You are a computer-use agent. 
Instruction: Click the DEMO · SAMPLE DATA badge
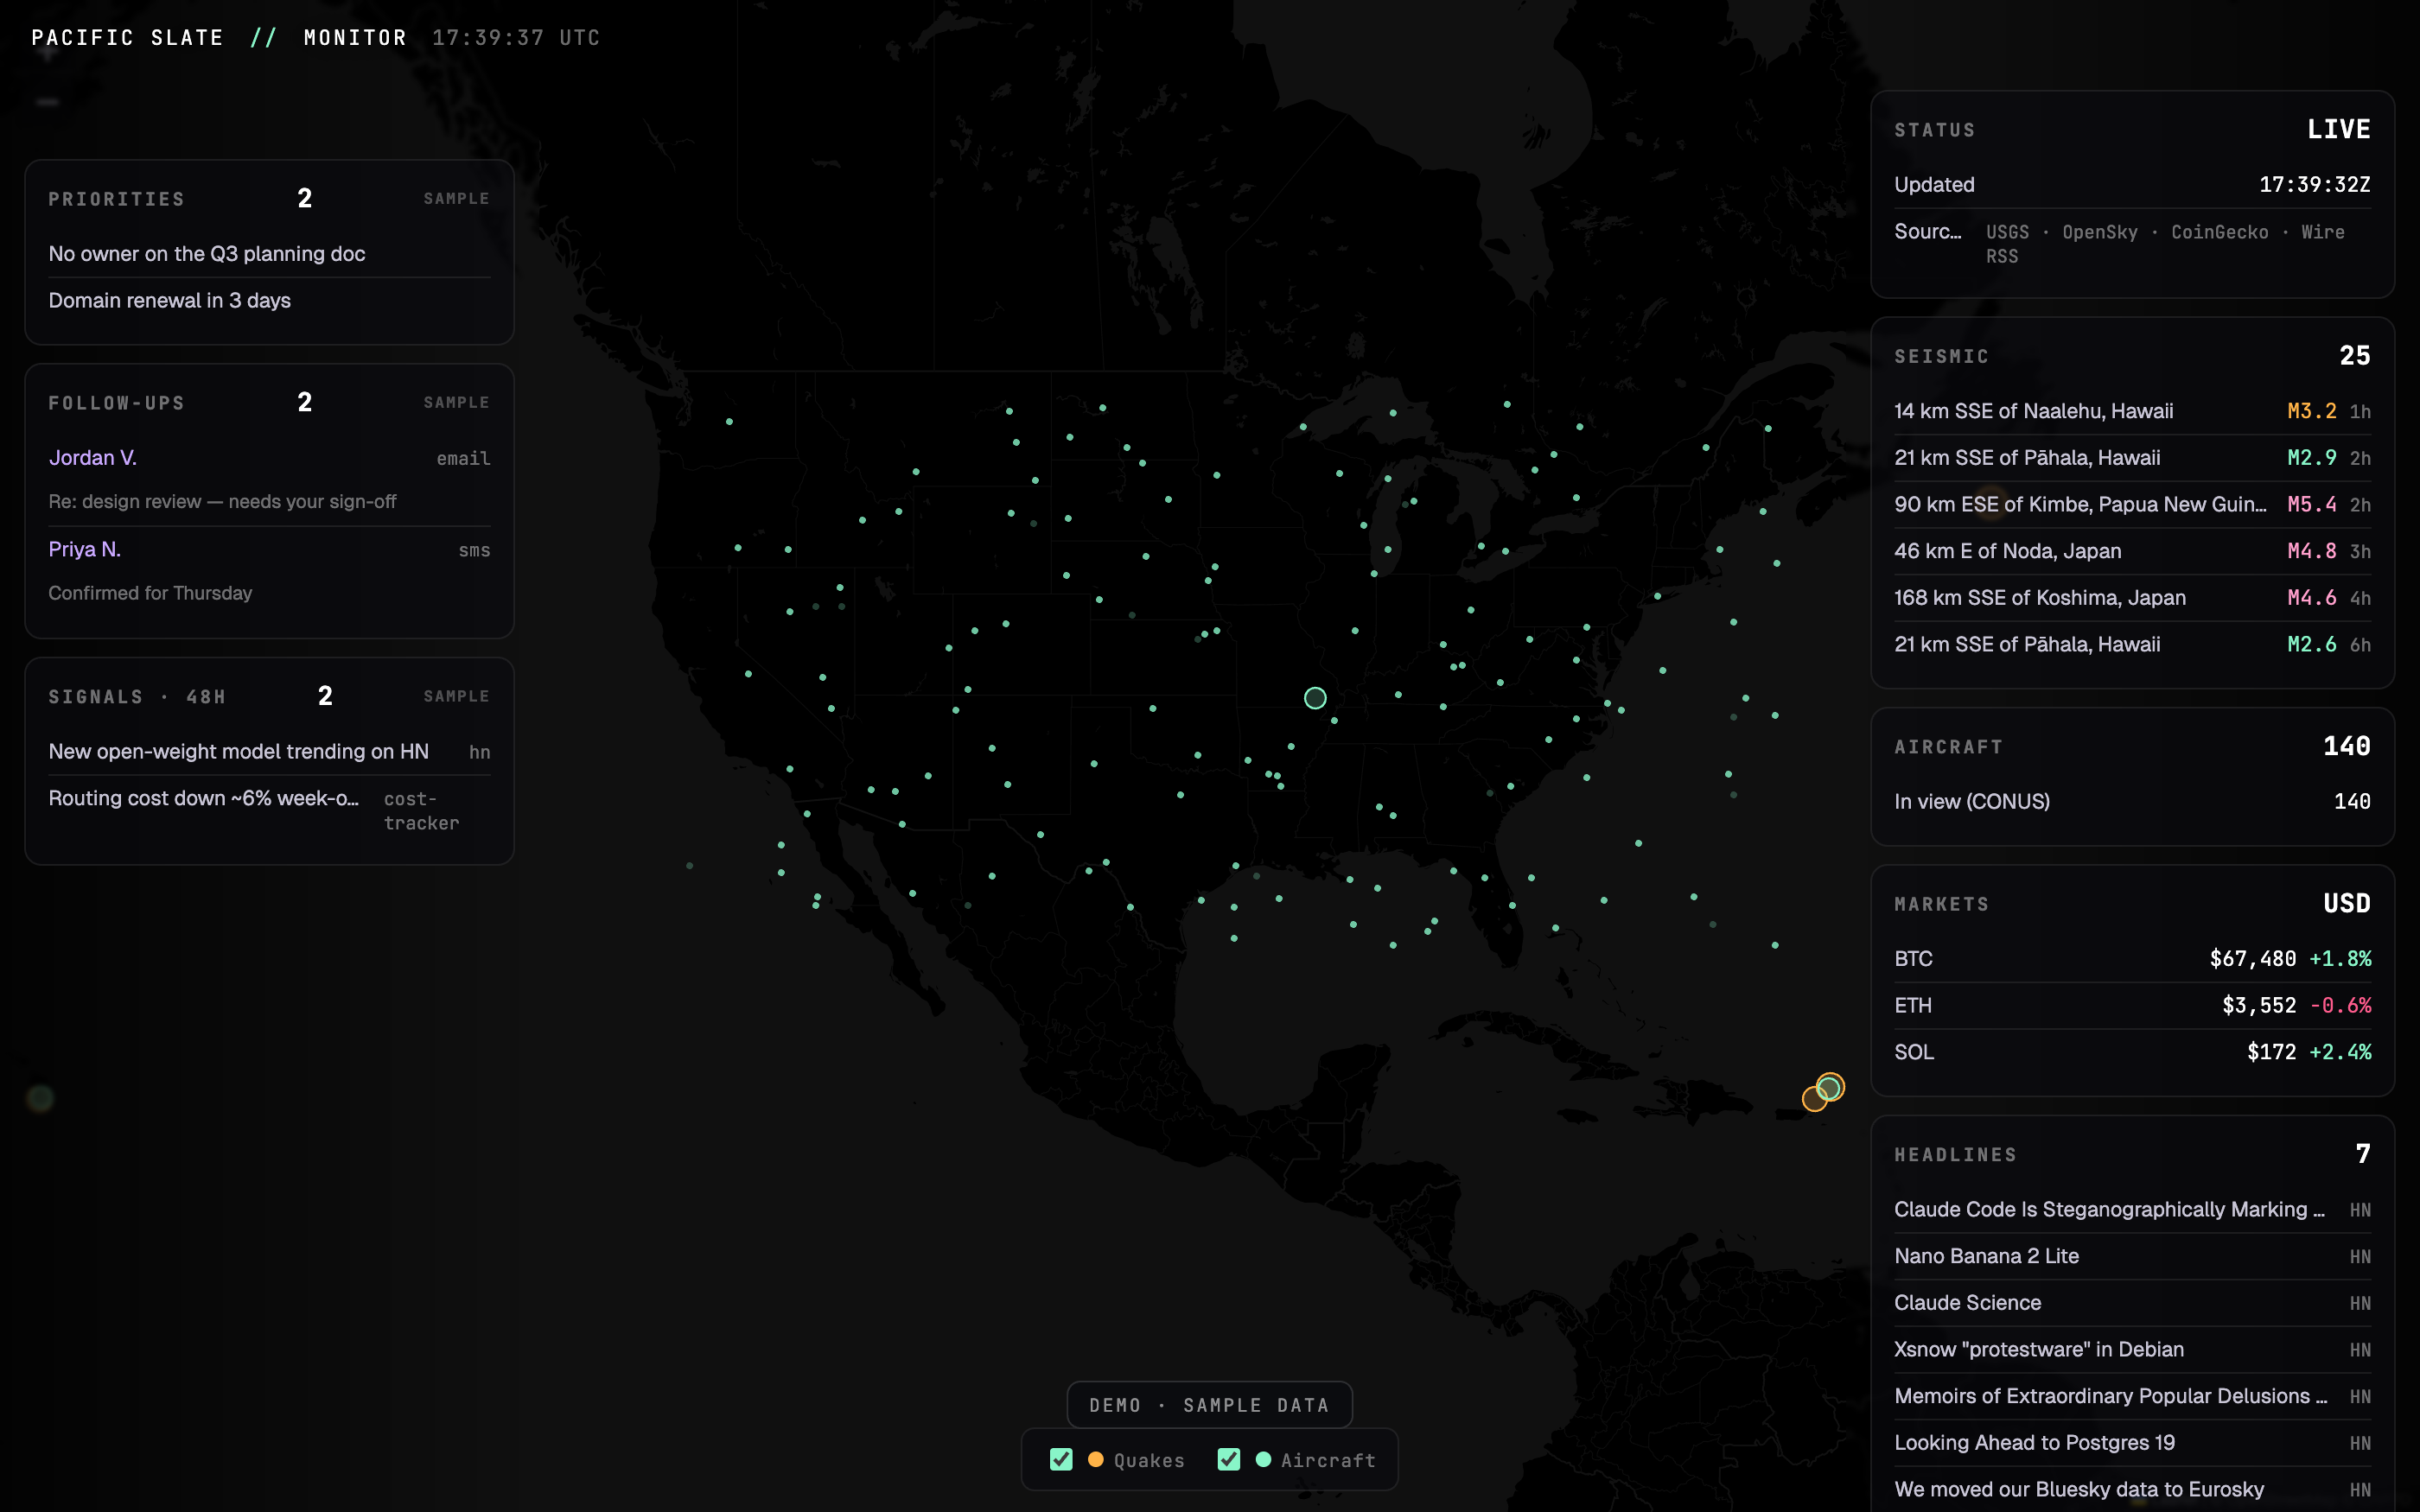click(1209, 1405)
